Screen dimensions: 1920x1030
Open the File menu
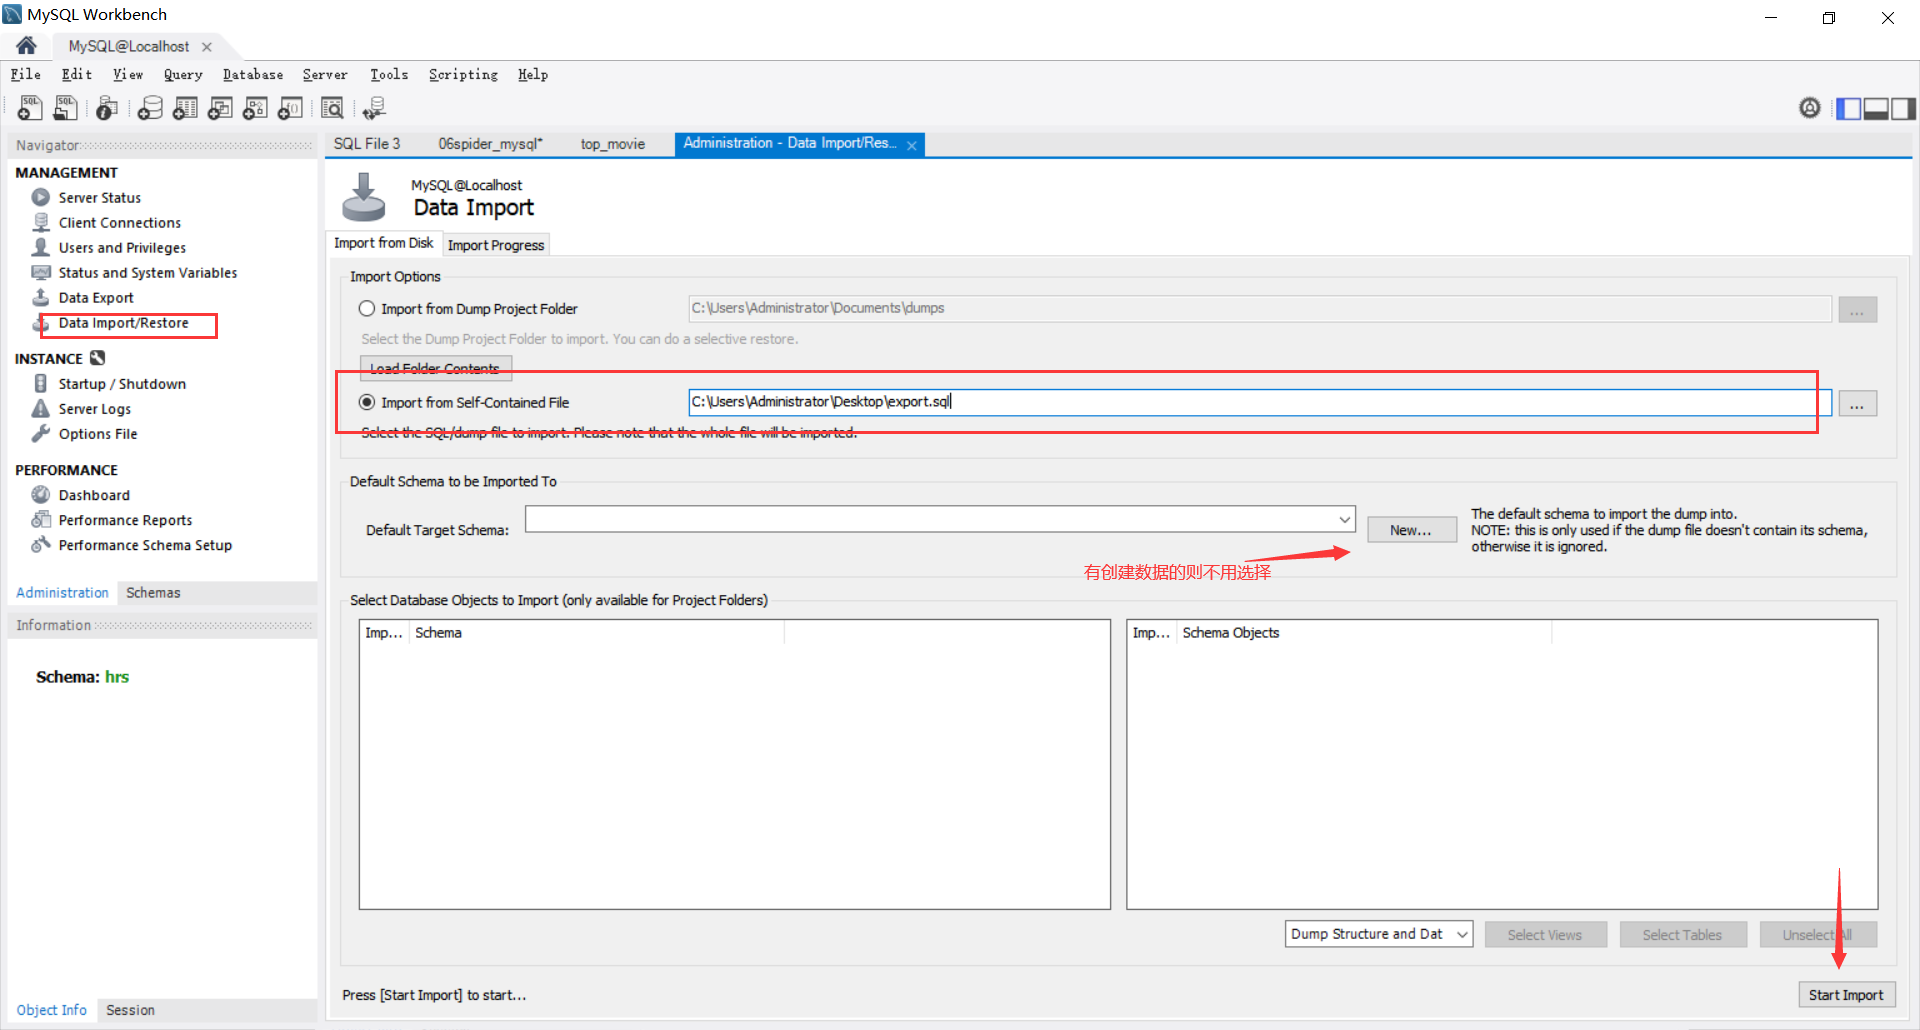click(x=26, y=74)
